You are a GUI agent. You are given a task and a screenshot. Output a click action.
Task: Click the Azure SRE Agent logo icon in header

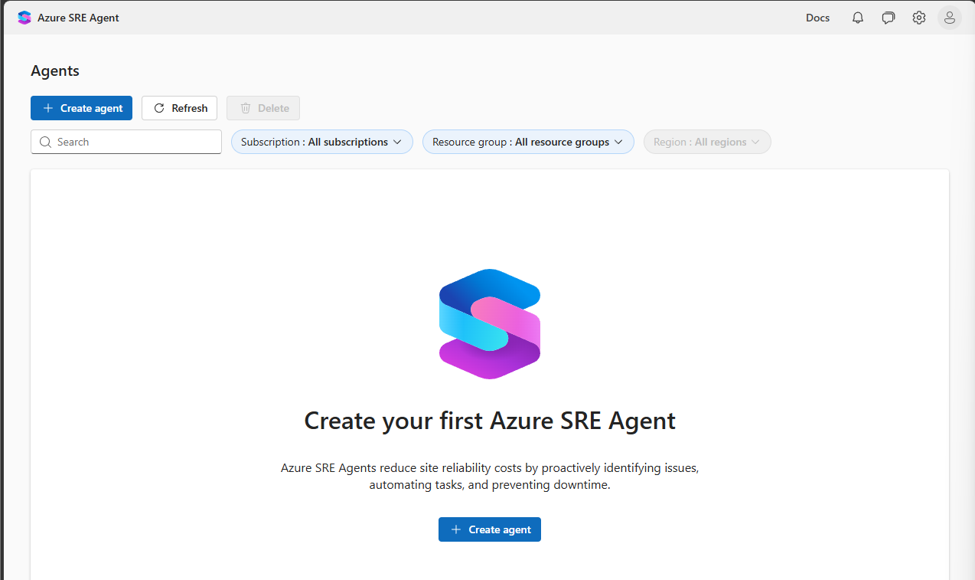pyautogui.click(x=24, y=17)
